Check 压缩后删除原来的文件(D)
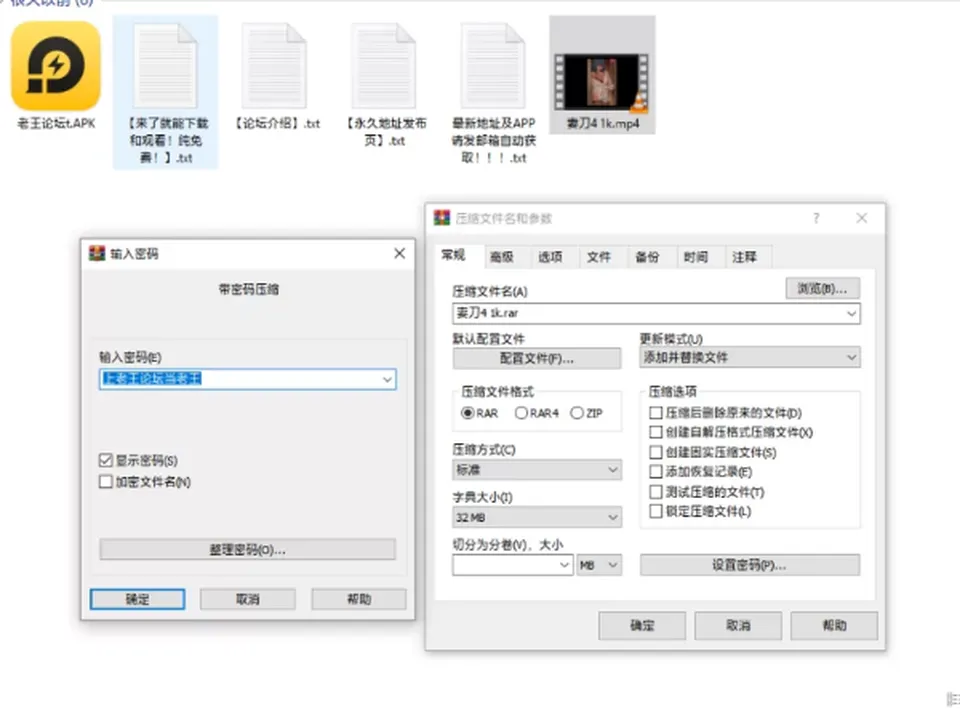Image resolution: width=960 pixels, height=709 pixels. [656, 413]
